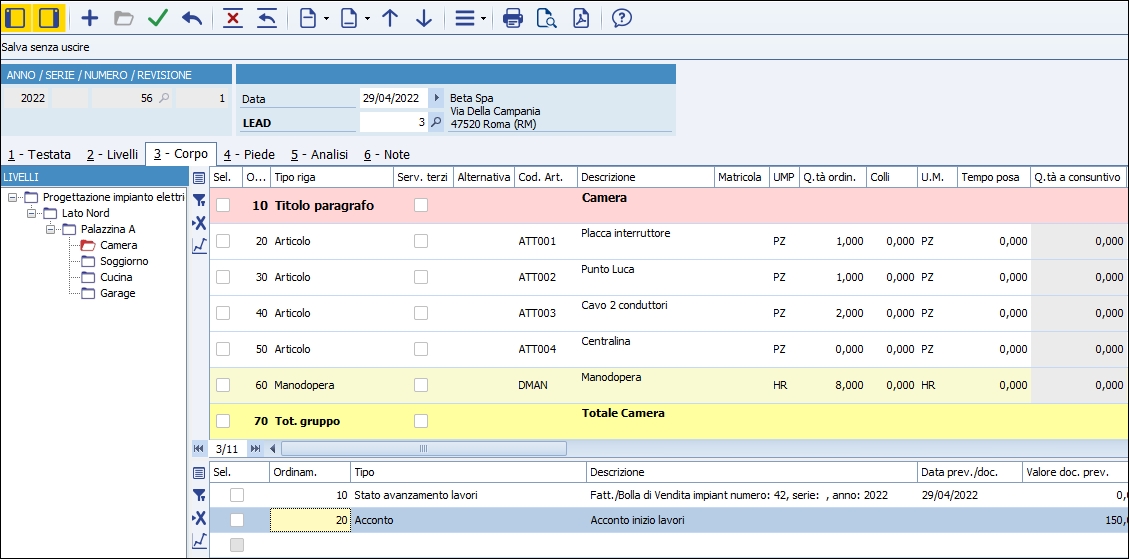Screen dimensions: 1129x559
Task: Click the red X delete row icon
Action: pos(233,18)
